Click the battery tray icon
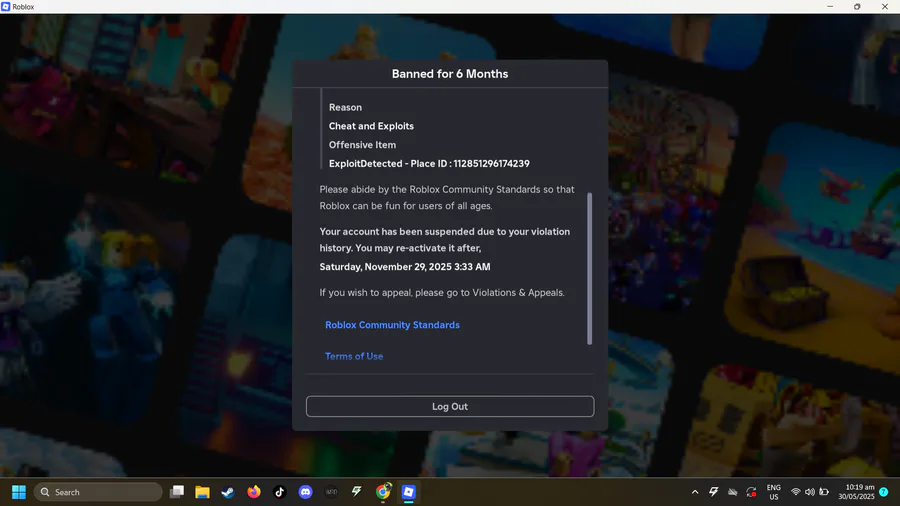900x506 pixels. (x=824, y=492)
